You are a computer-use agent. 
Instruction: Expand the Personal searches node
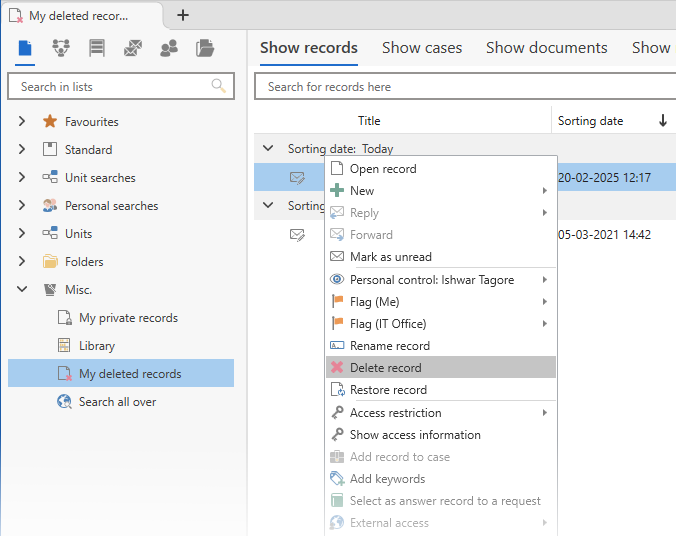point(22,206)
